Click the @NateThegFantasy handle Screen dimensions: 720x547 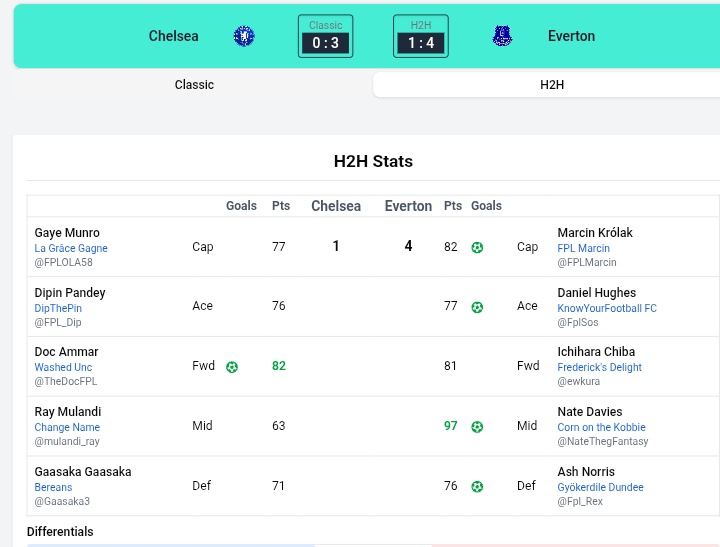(602, 441)
